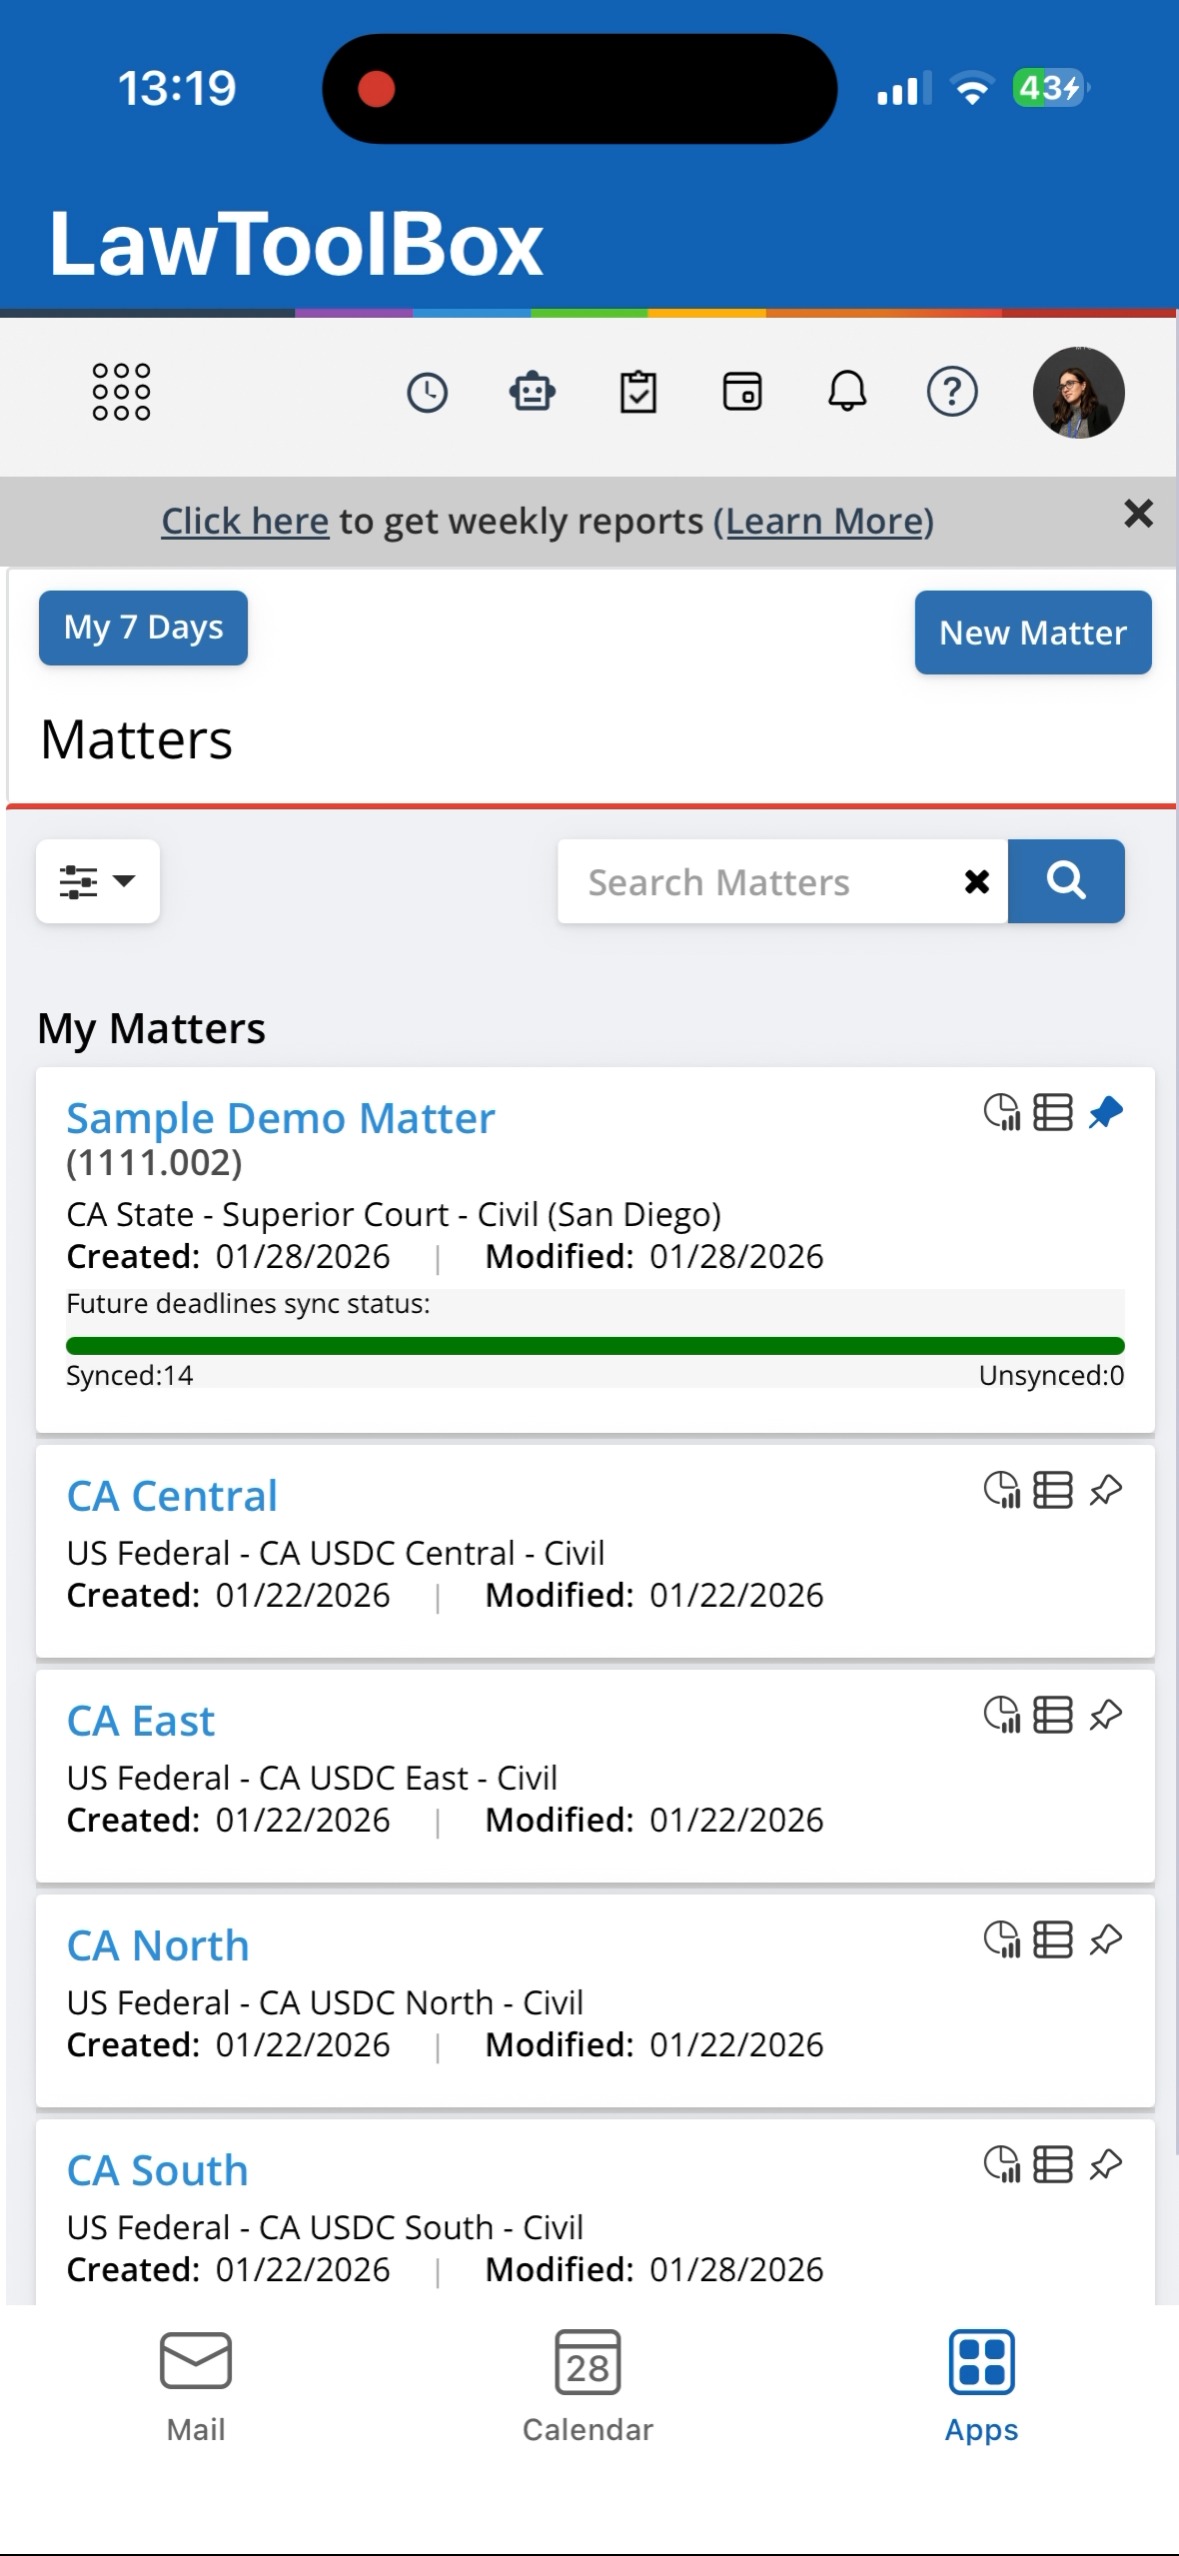Screen dimensions: 1179x2556
Task: Open report icon for CA East
Action: tap(1002, 1715)
